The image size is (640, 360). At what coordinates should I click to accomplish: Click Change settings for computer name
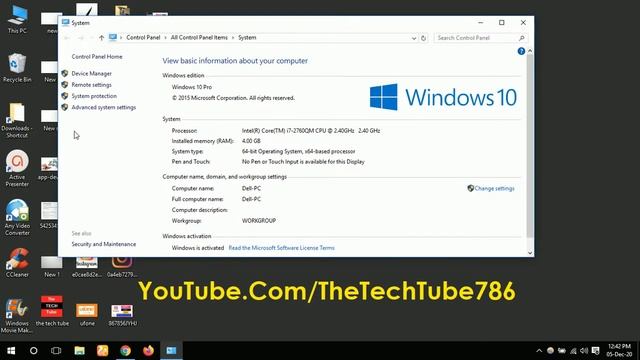tap(494, 189)
